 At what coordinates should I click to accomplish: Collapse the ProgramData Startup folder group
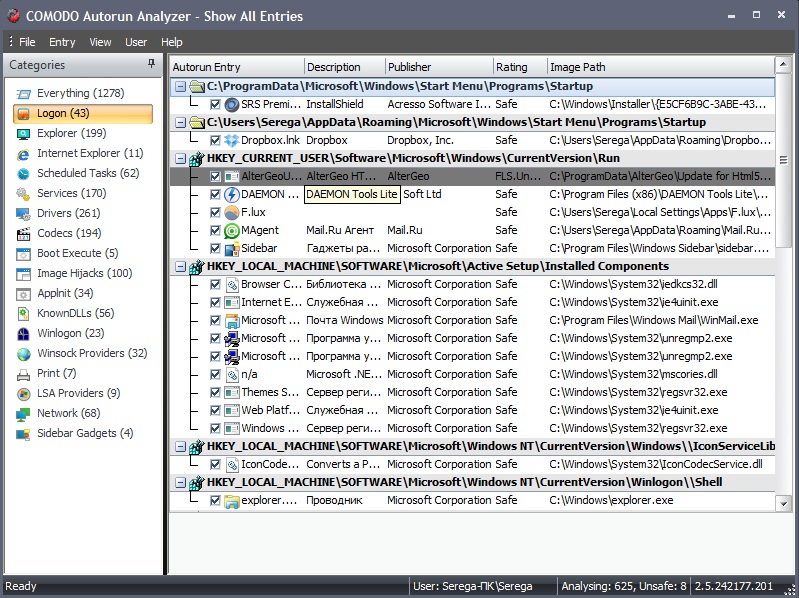click(180, 87)
